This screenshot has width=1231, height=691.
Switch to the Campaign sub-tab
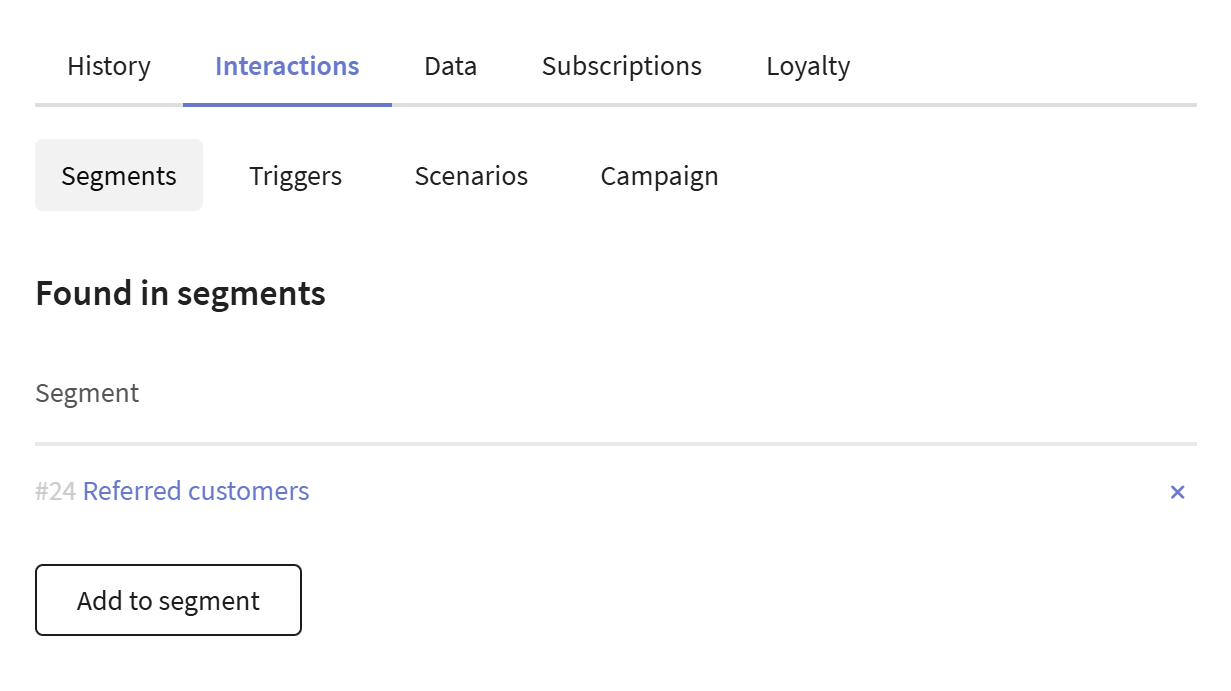point(659,176)
